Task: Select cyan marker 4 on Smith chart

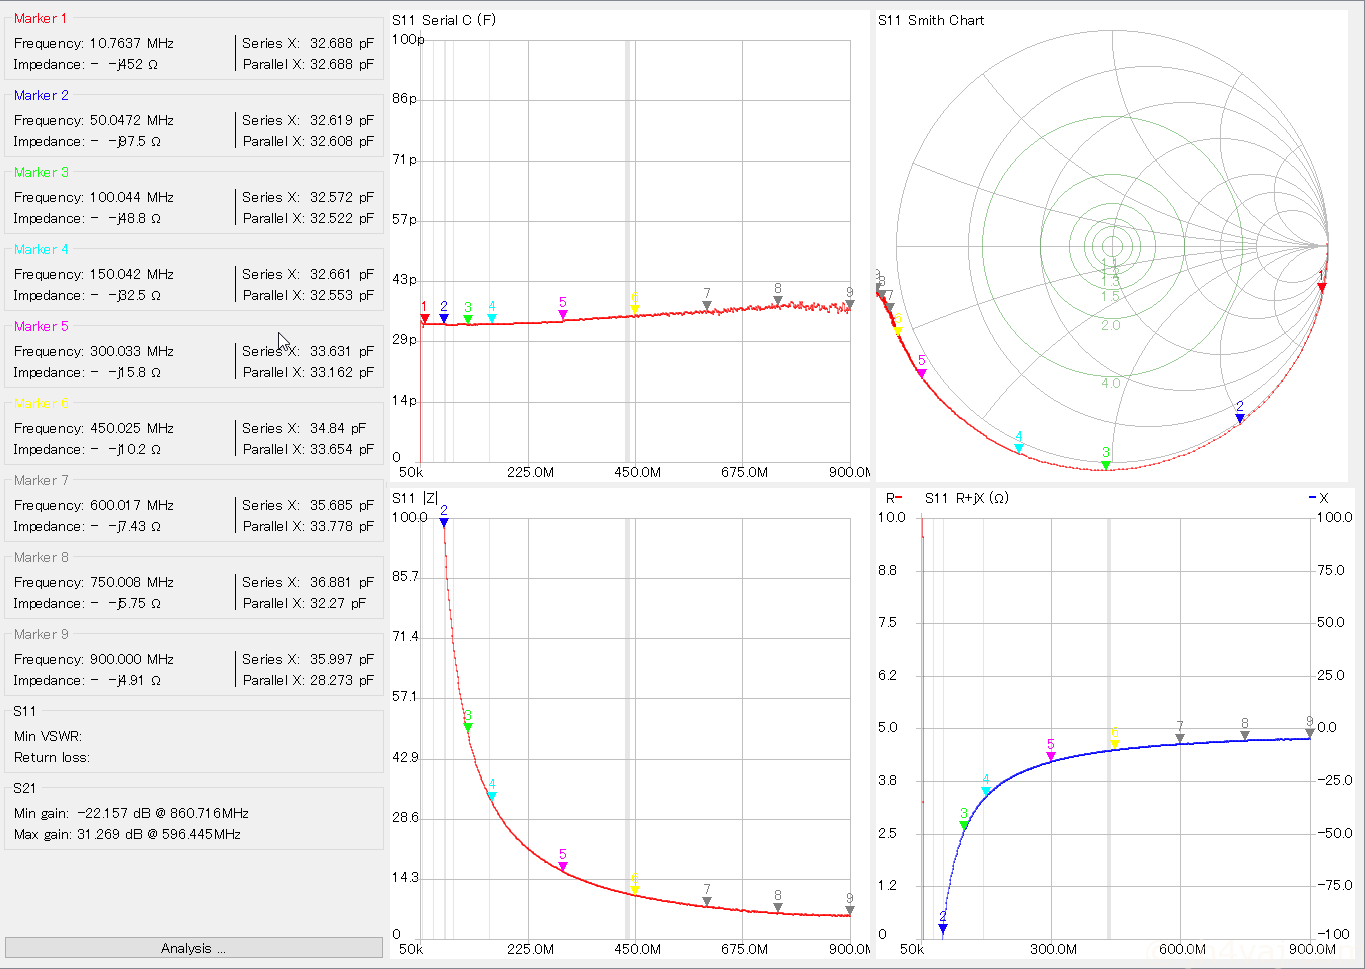Action: coord(1019,449)
